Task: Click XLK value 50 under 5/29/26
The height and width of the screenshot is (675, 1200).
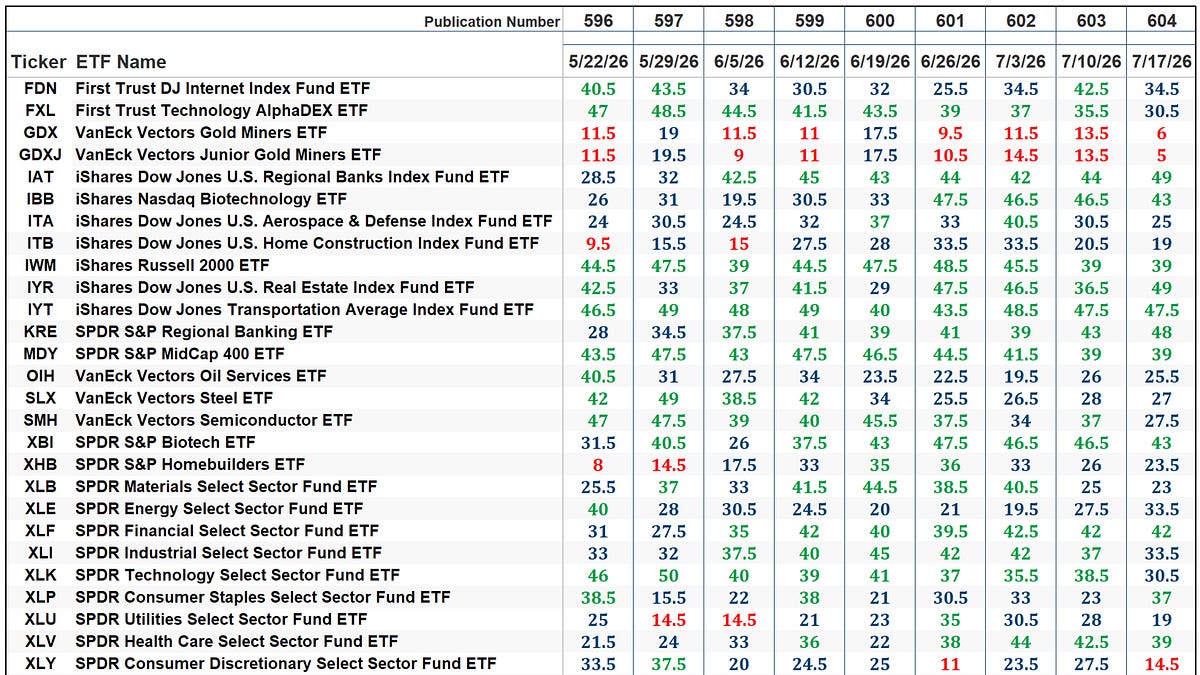Action: click(668, 576)
